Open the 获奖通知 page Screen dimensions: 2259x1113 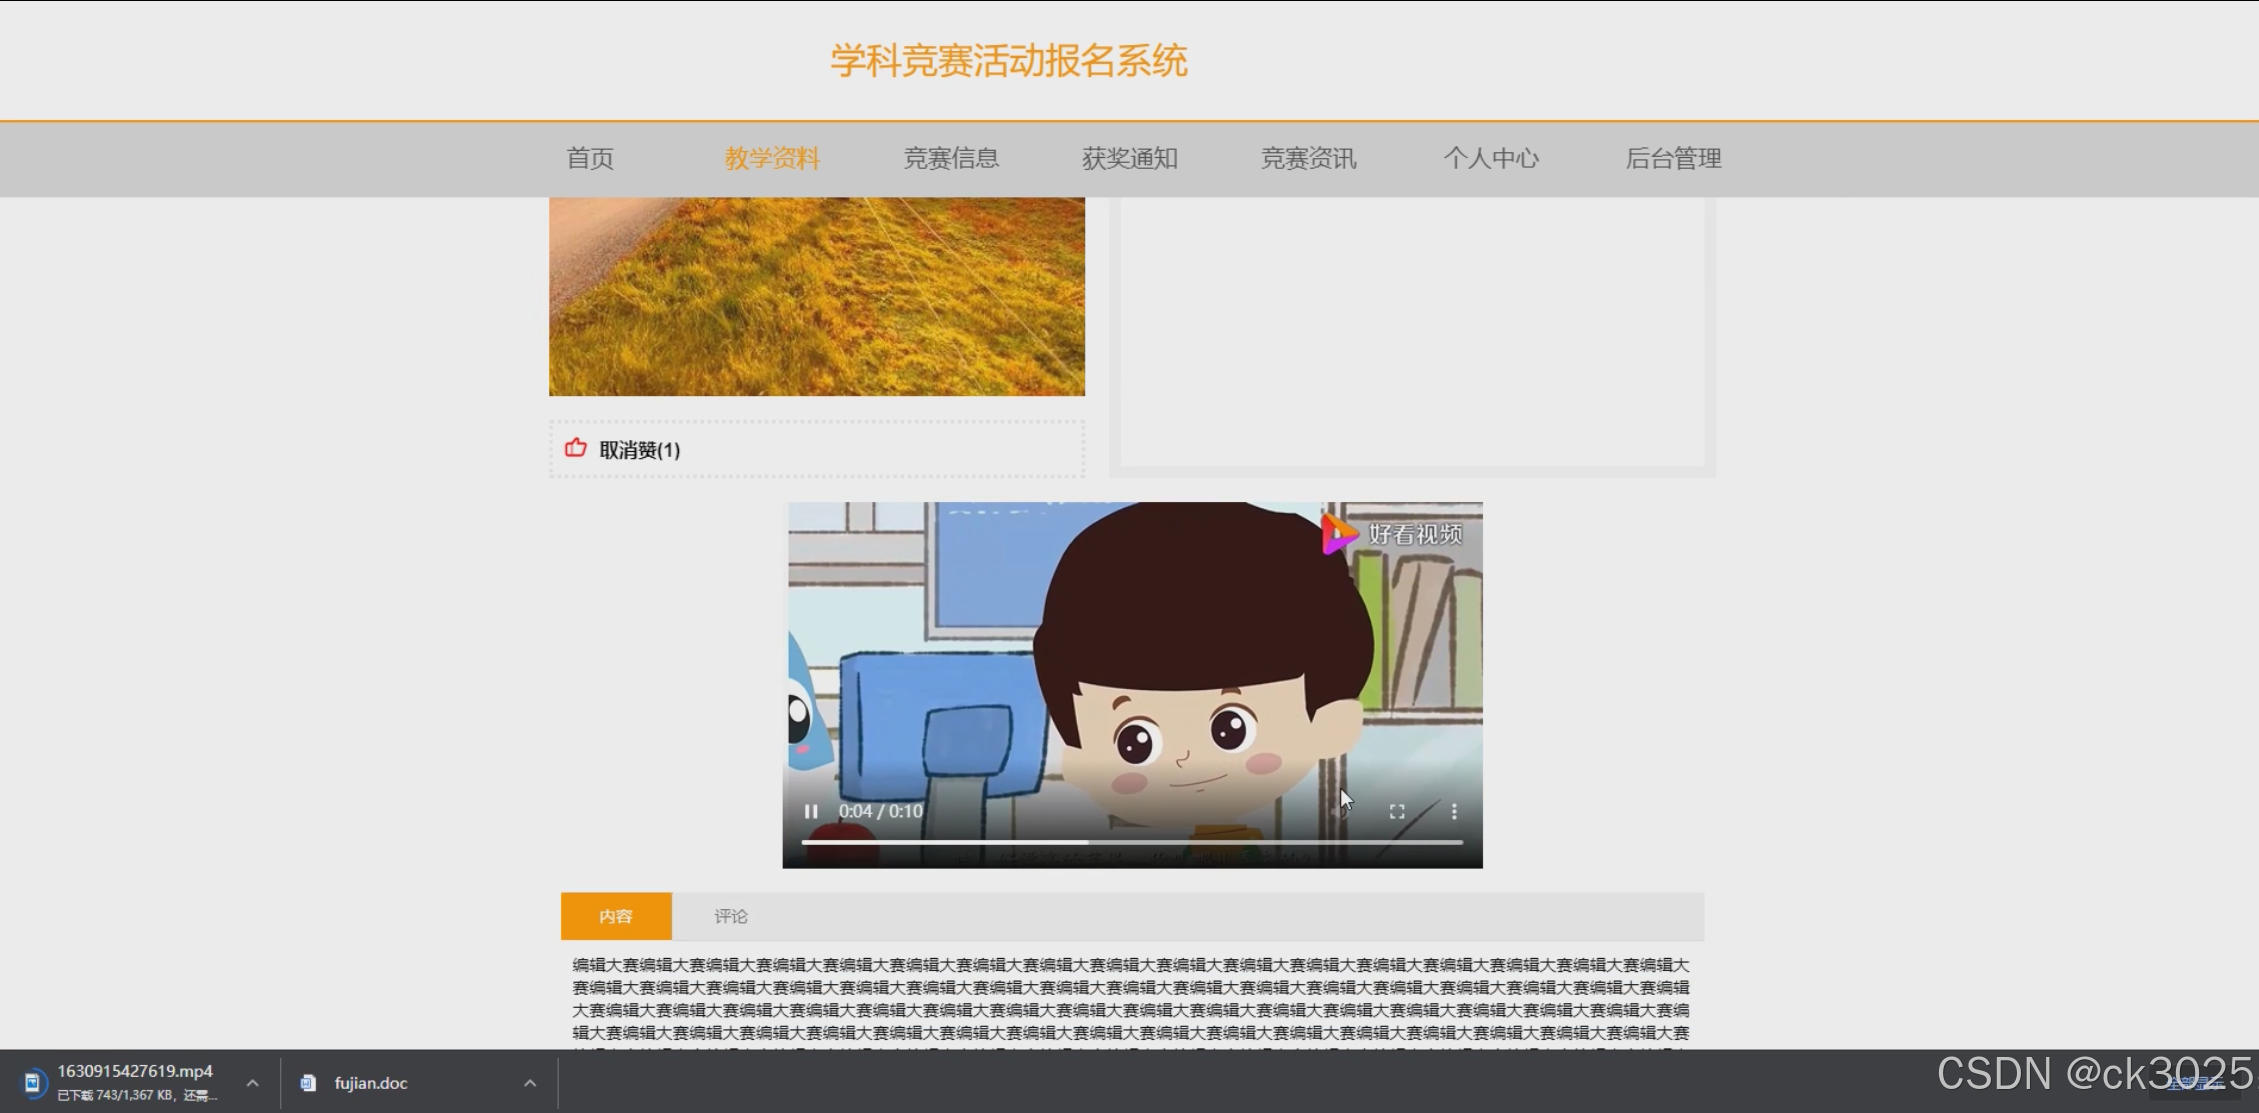pos(1130,158)
